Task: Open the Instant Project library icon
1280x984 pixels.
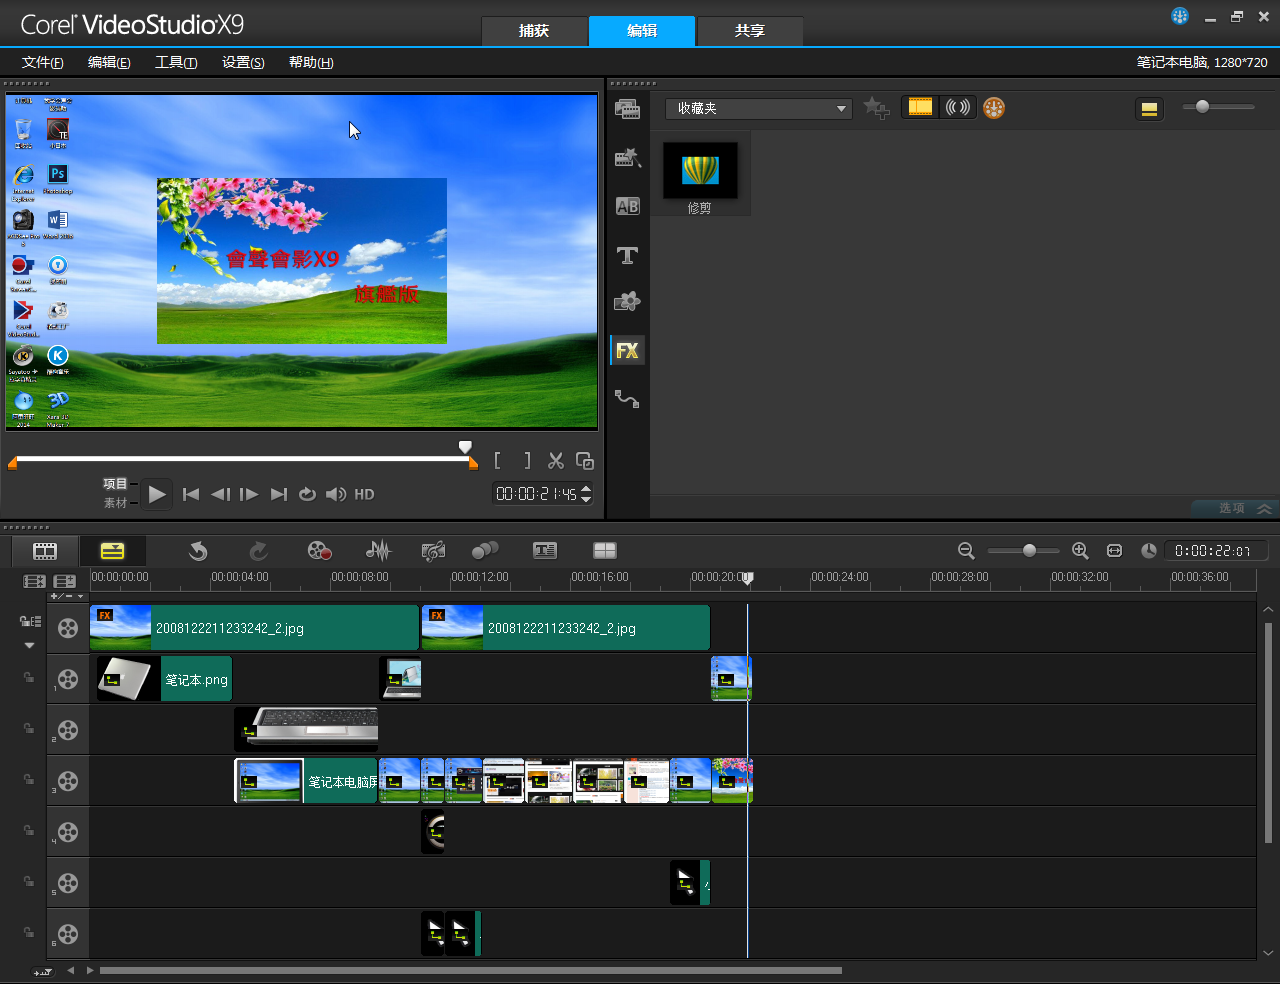Action: tap(627, 158)
